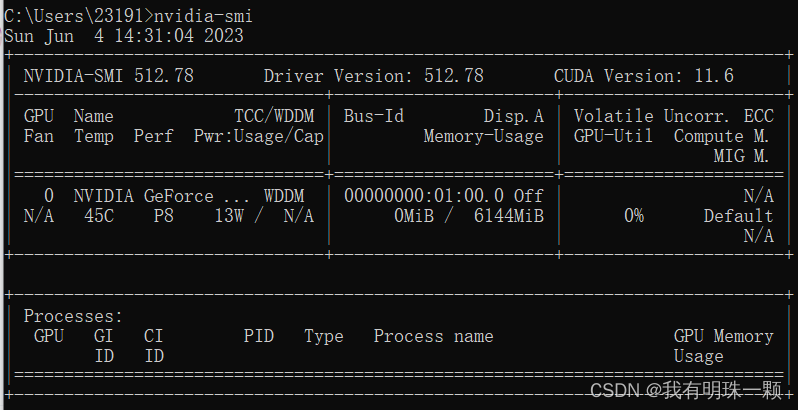Click the Memory-Usage header
Screen dimensions: 798x410
(483, 136)
